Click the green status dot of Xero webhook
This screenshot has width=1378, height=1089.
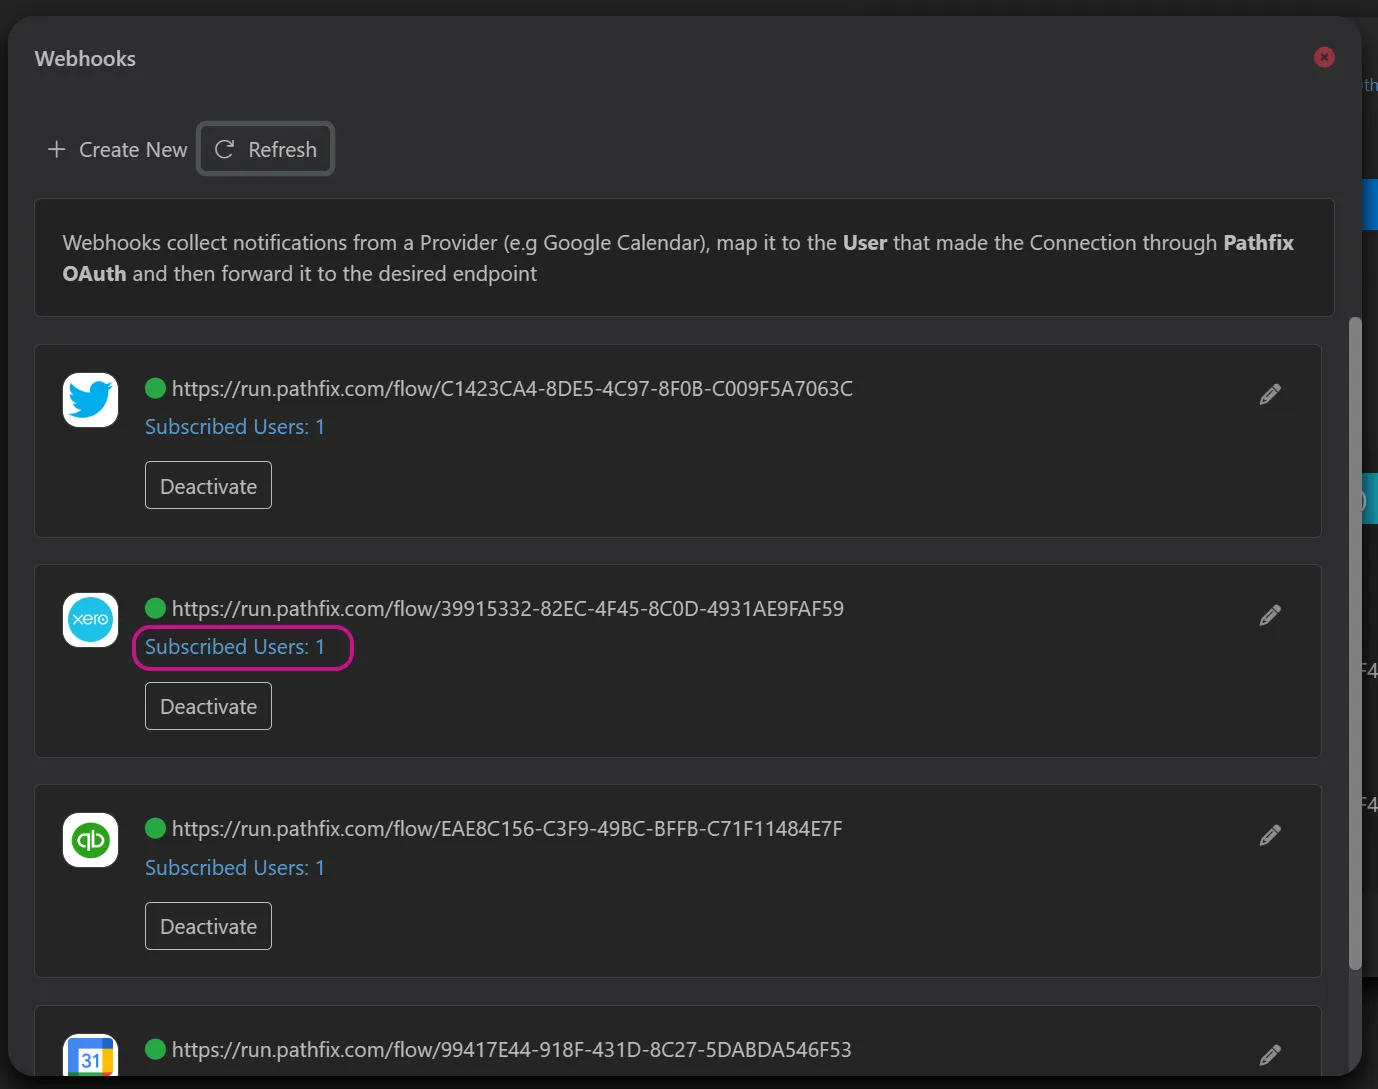[x=155, y=608]
